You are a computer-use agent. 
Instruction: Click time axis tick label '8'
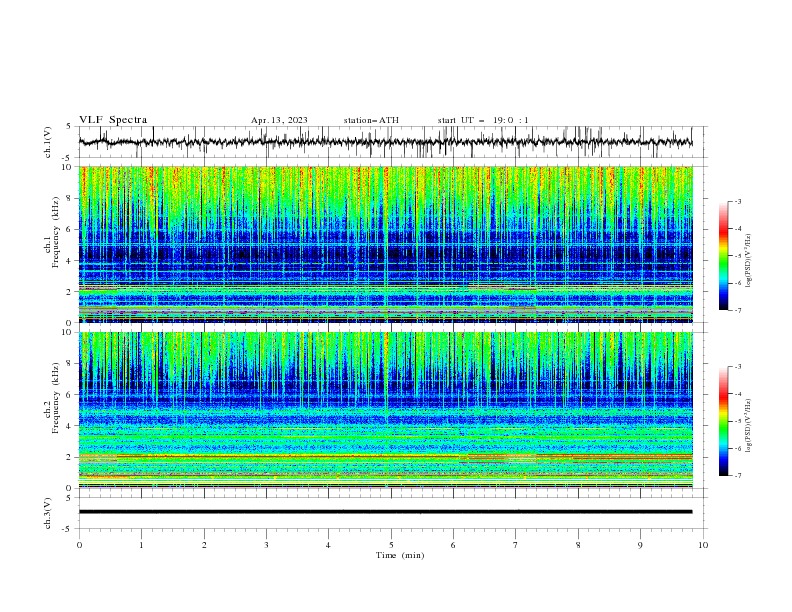578,545
